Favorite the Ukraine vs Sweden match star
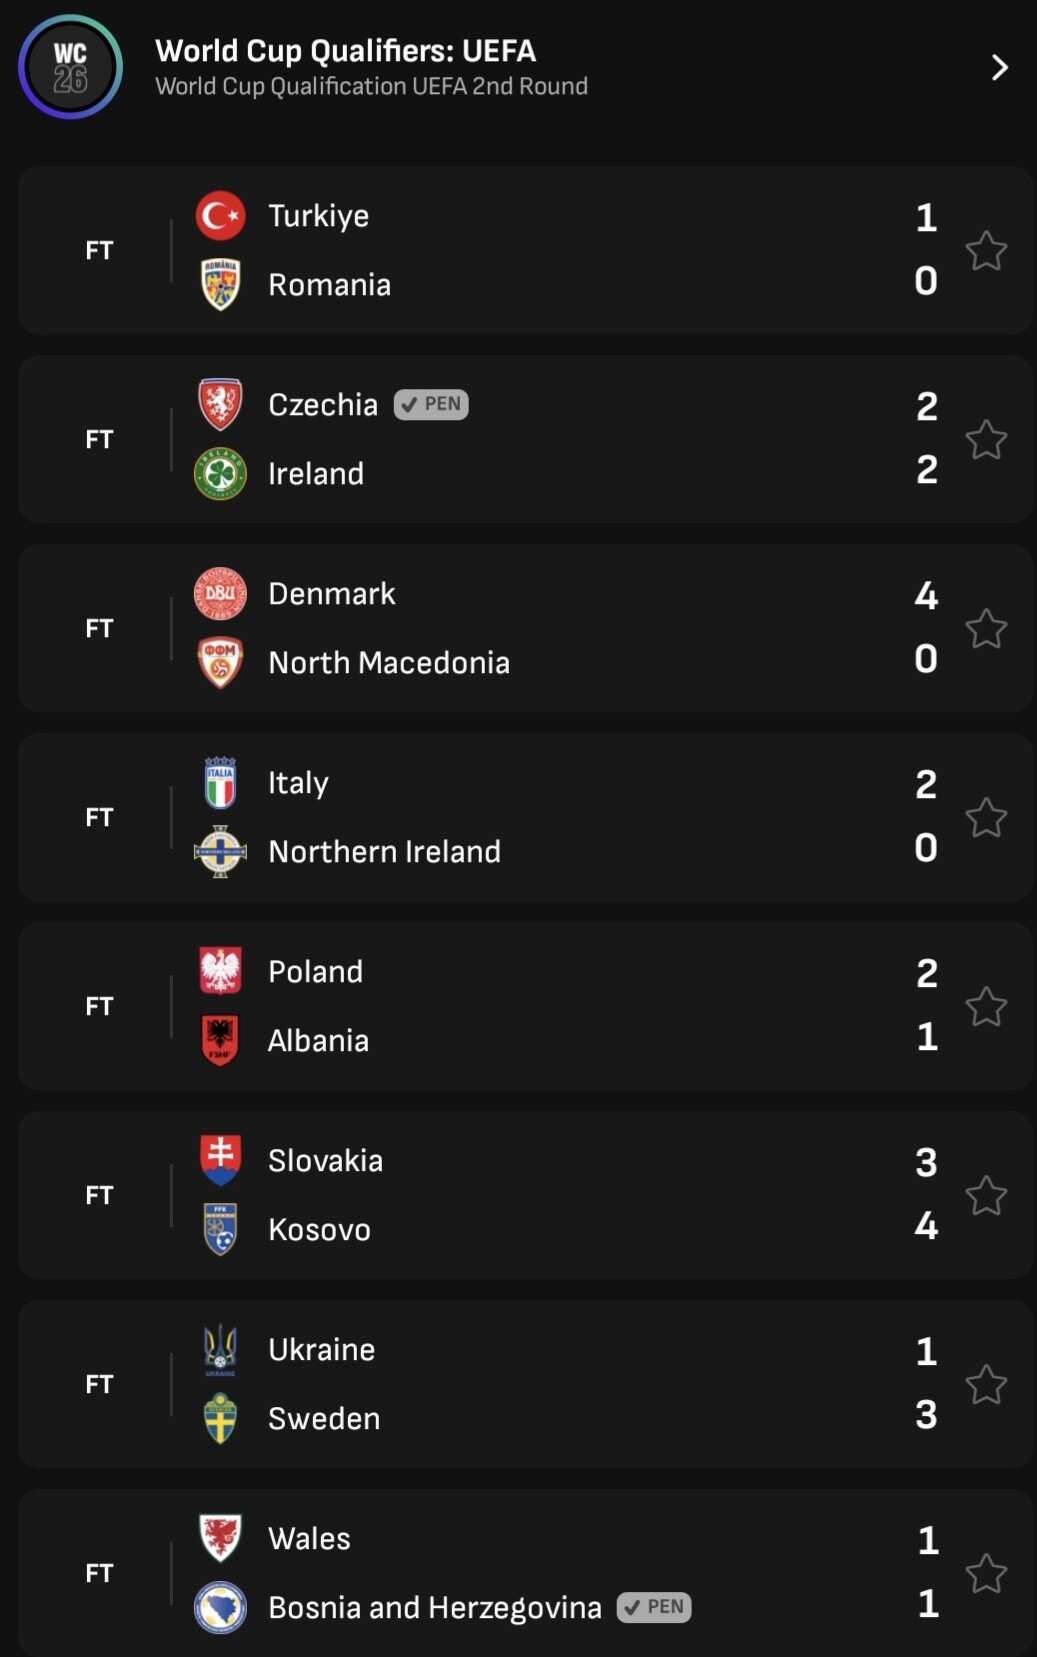This screenshot has width=1037, height=1657. tap(986, 1385)
